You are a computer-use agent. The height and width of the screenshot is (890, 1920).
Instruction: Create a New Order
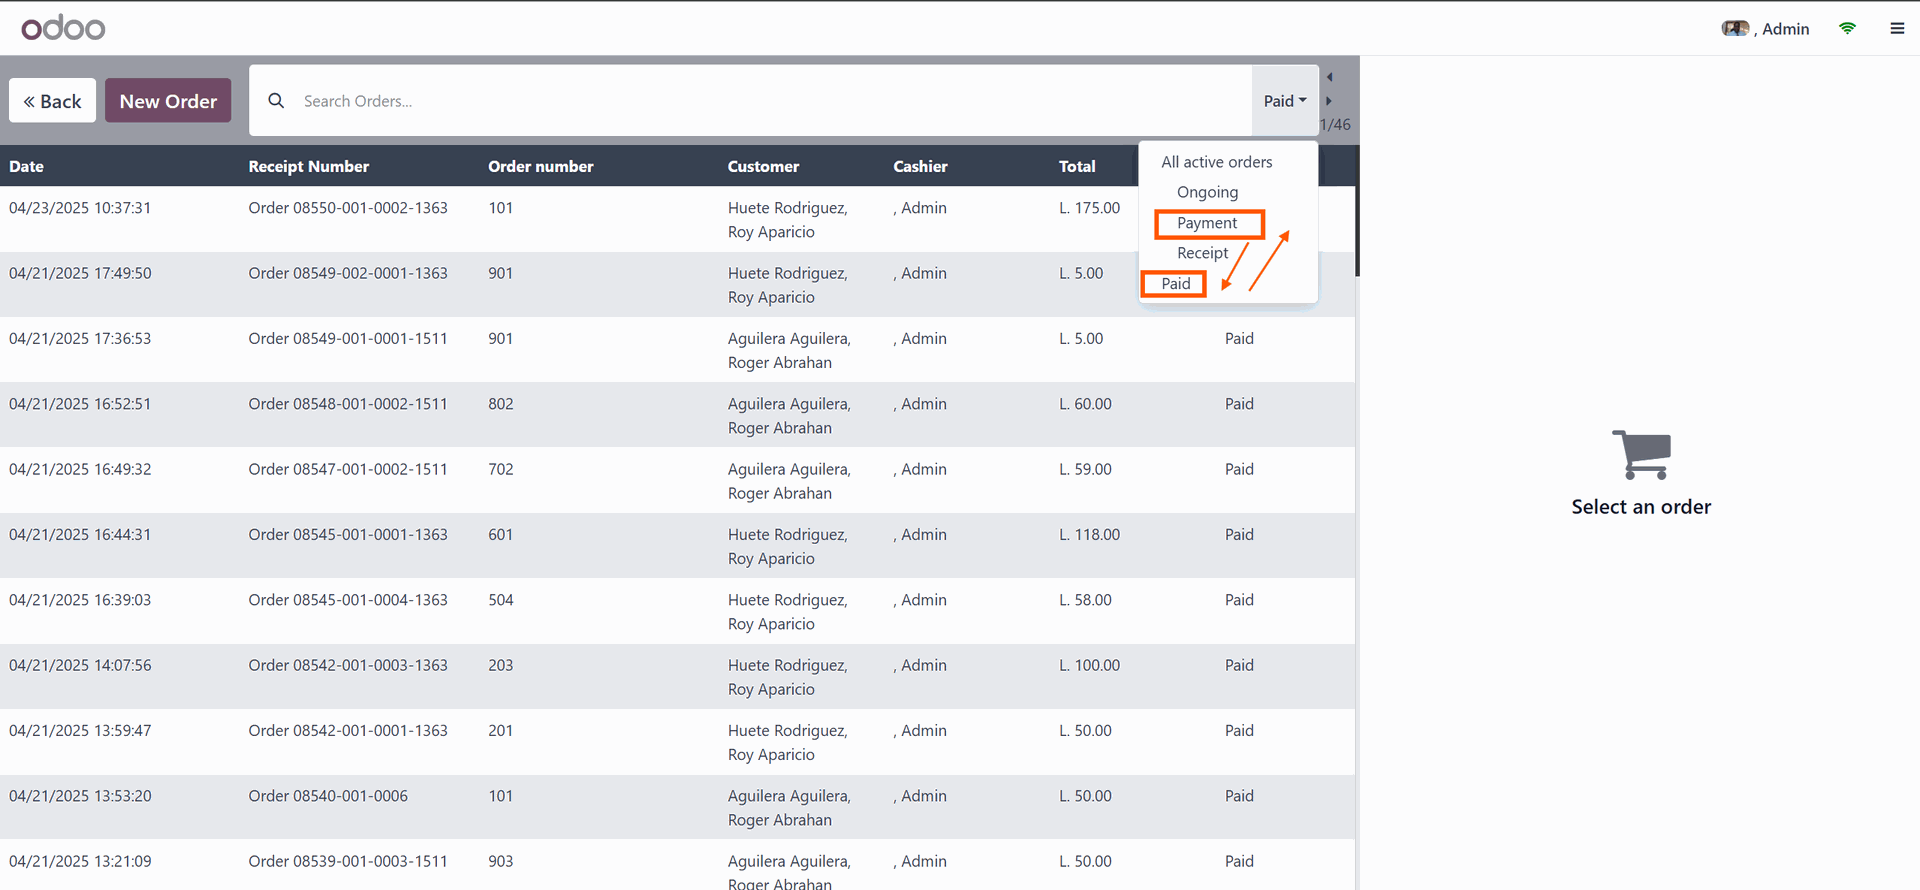tap(168, 101)
